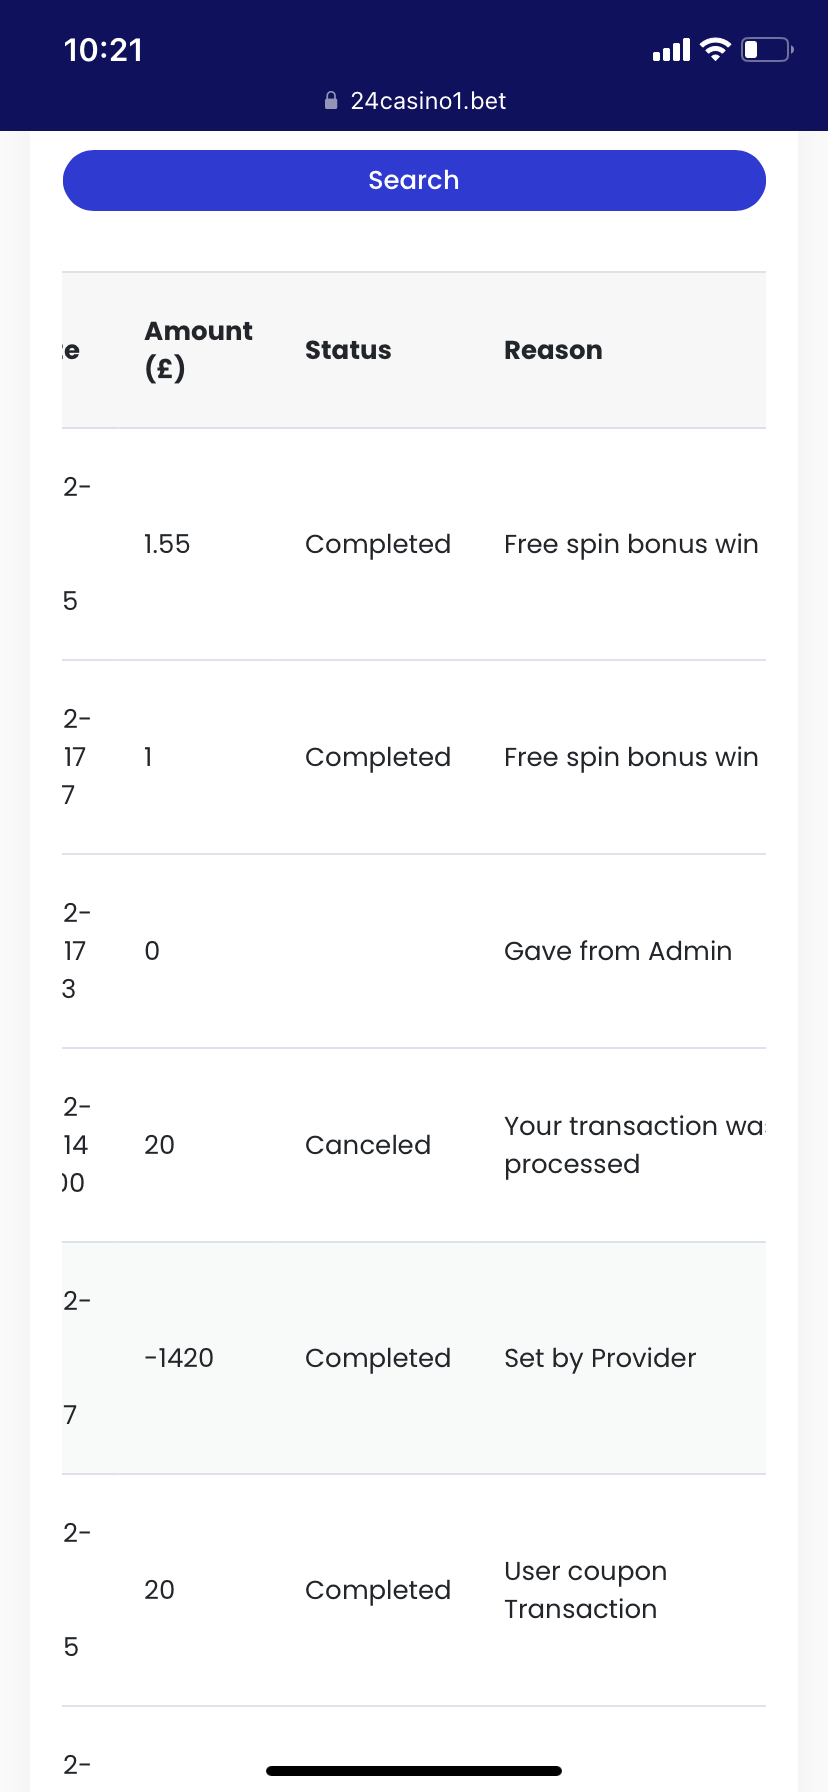This screenshot has height=1792, width=828.
Task: Select the -1420 amount cell
Action: point(179,1358)
